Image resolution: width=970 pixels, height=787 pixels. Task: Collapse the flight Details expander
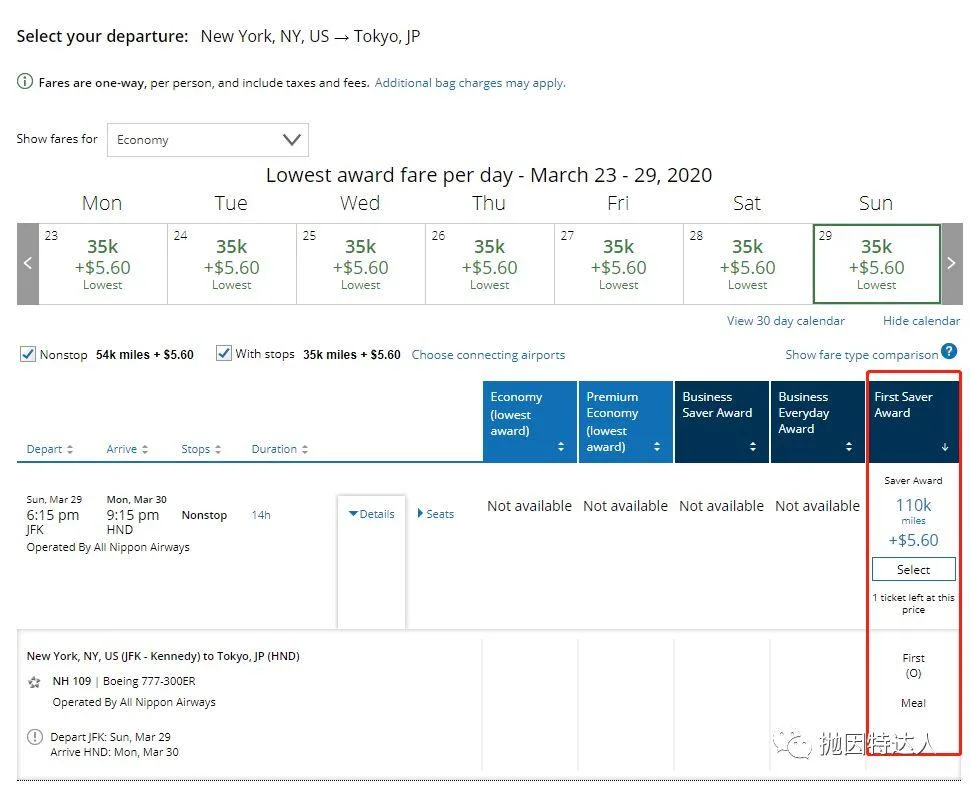[x=372, y=514]
